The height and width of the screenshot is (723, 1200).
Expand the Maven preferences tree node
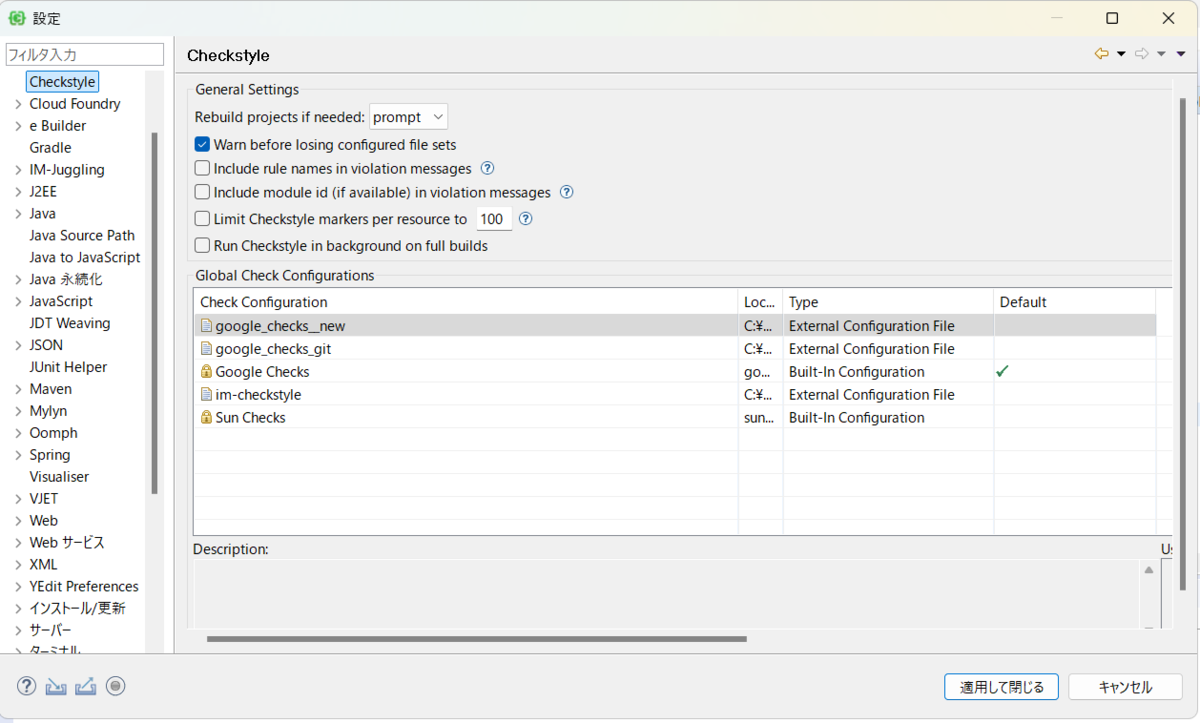18,389
